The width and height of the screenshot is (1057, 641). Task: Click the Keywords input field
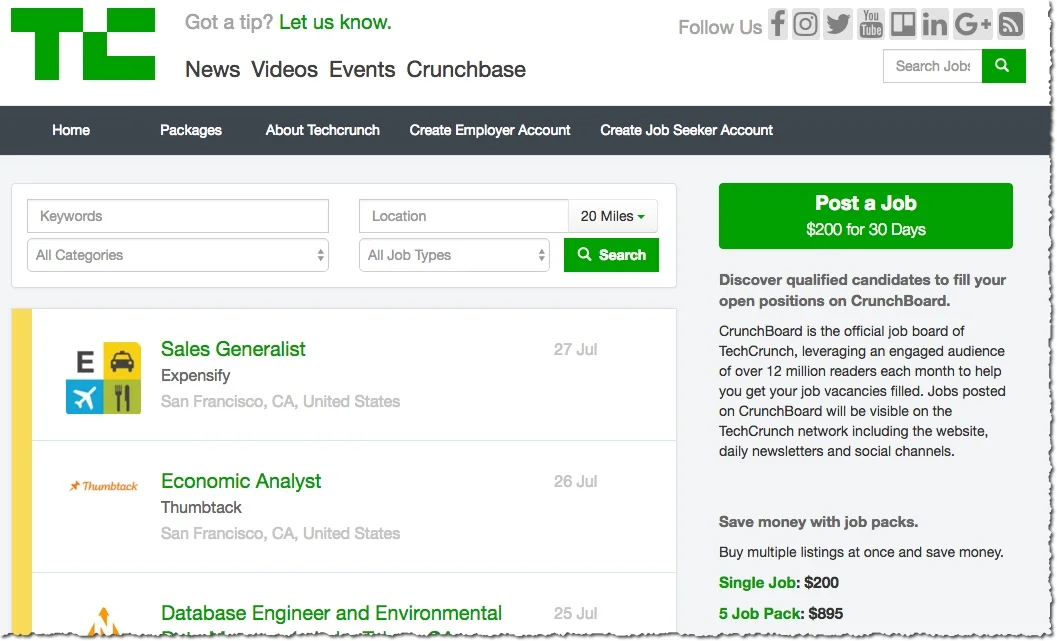pos(178,216)
